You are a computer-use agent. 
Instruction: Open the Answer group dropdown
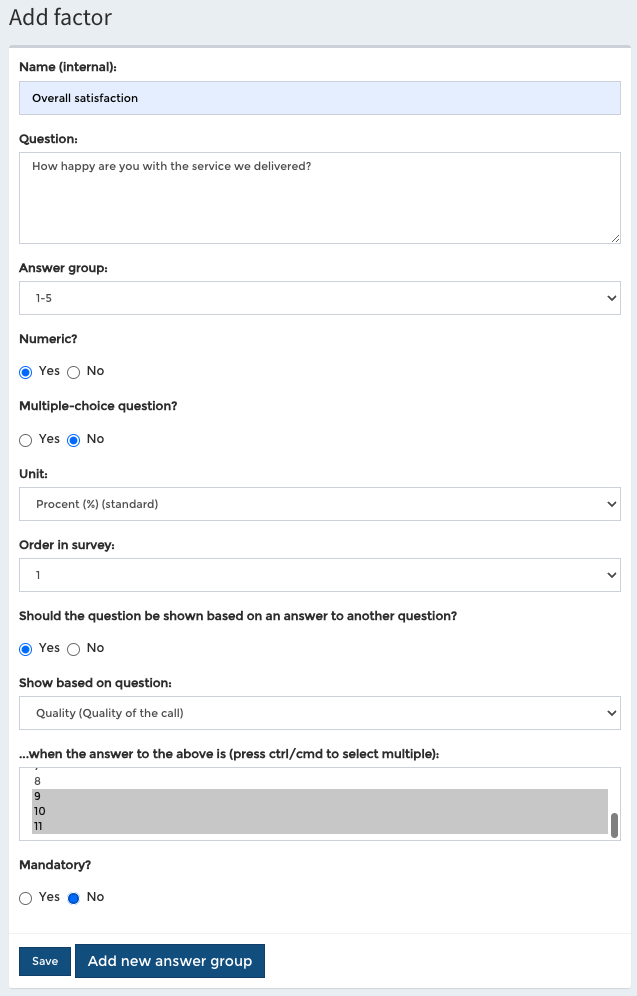tap(319, 298)
